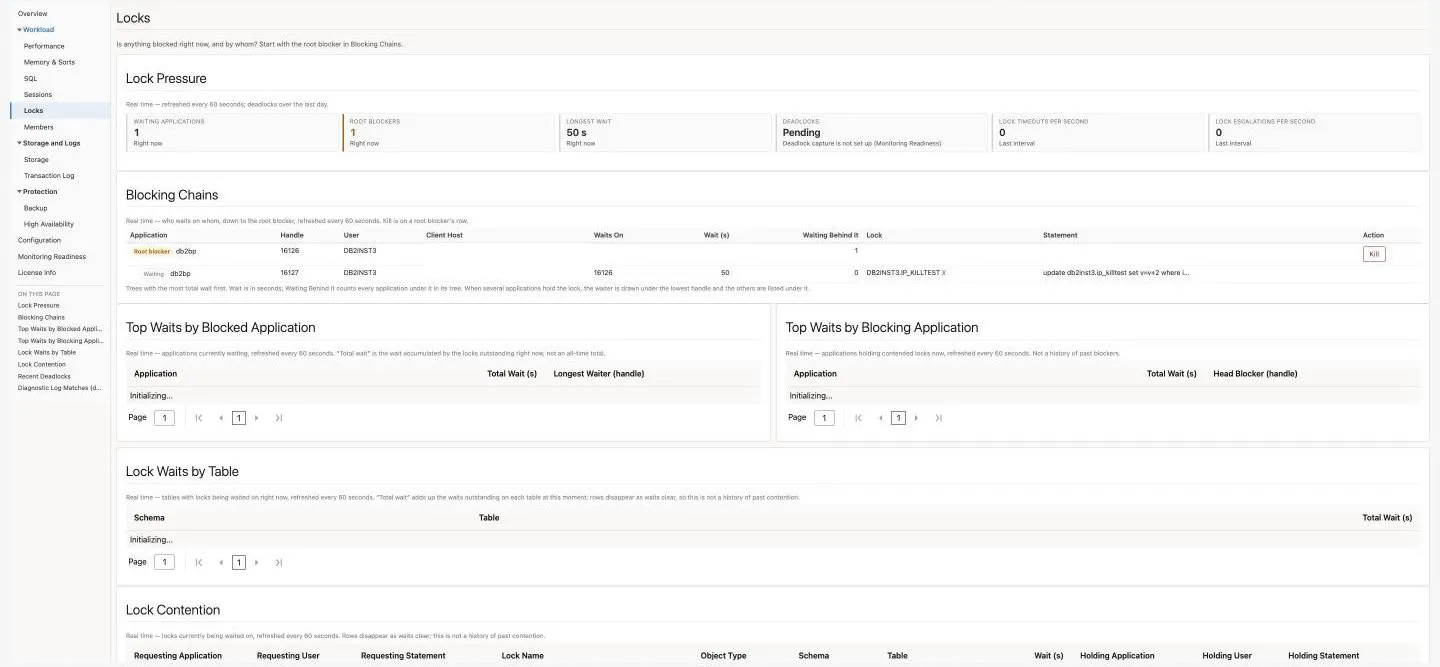Viewport: 1440px width, 667px height.
Task: Go to last page in Lock Waits by Table
Action: tap(279, 562)
